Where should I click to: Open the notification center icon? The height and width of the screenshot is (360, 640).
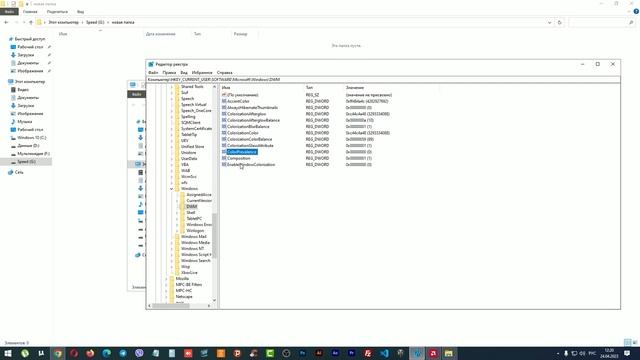(627, 353)
